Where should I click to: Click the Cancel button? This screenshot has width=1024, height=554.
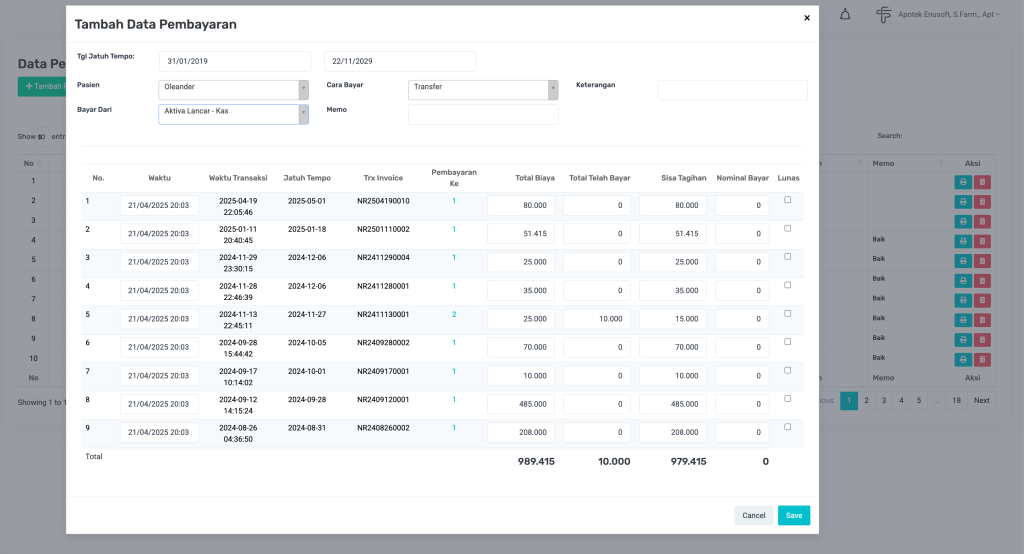click(753, 516)
